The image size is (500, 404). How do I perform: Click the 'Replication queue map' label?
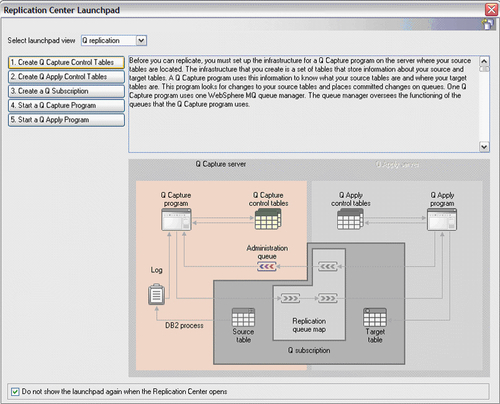309,325
